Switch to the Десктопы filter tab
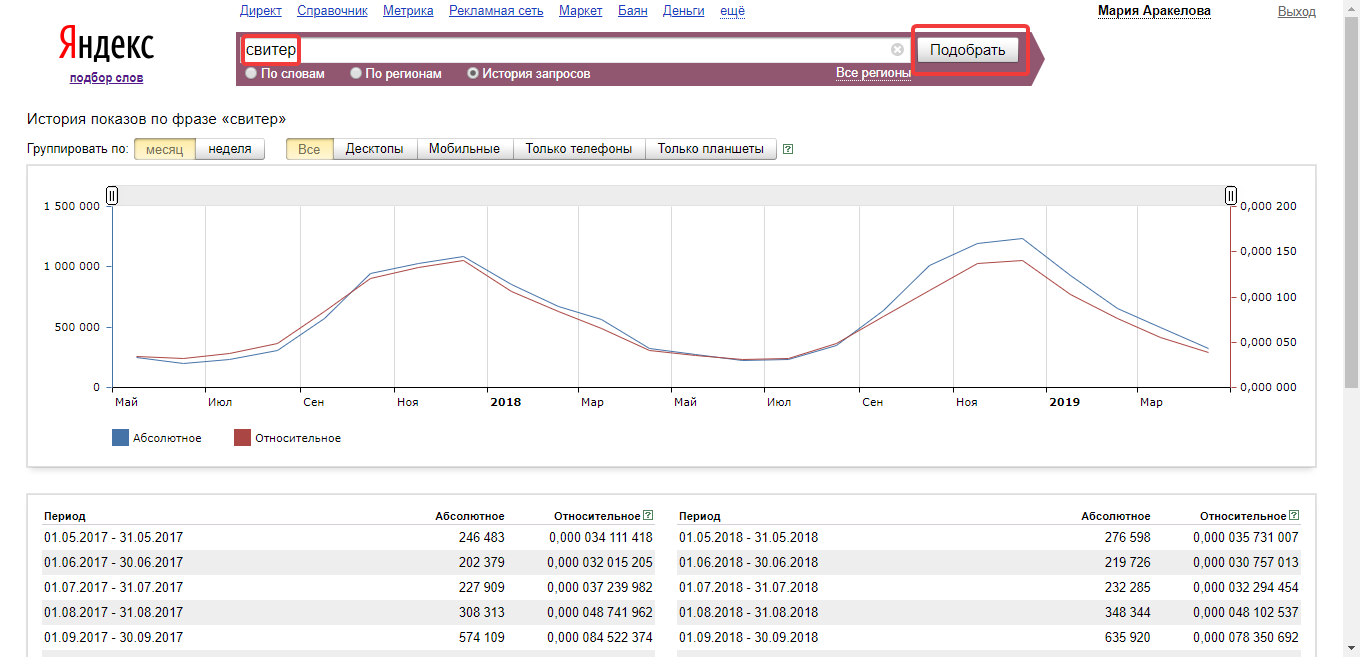Viewport: 1360px width, 657px height. [375, 149]
